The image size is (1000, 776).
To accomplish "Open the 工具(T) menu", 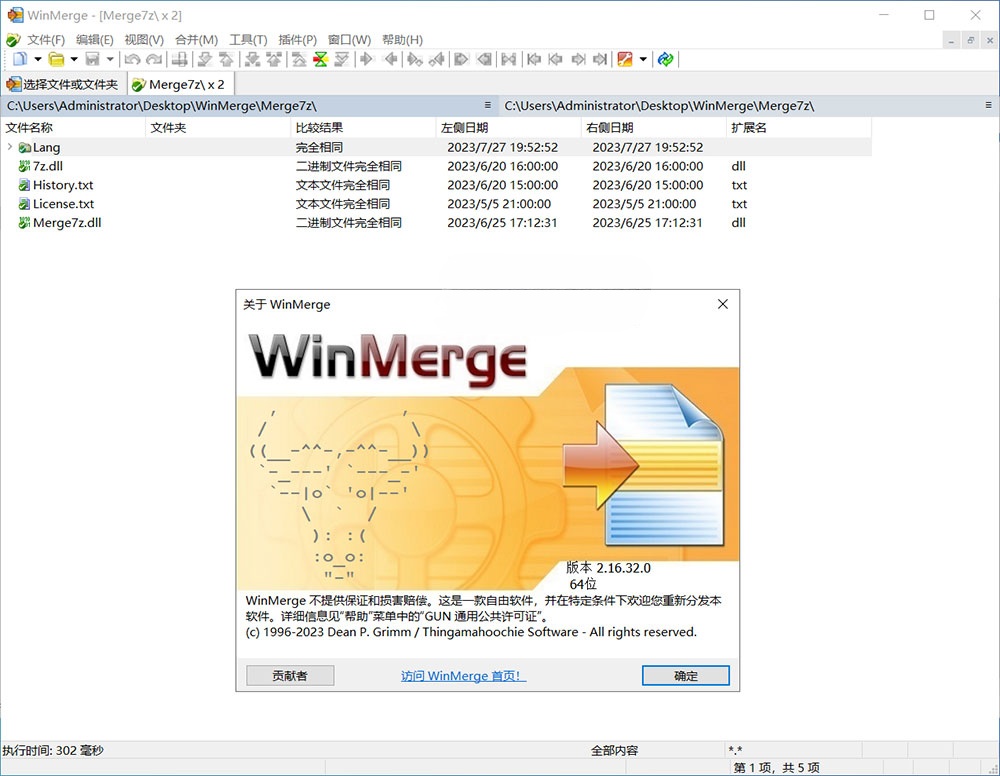I will click(x=248, y=40).
